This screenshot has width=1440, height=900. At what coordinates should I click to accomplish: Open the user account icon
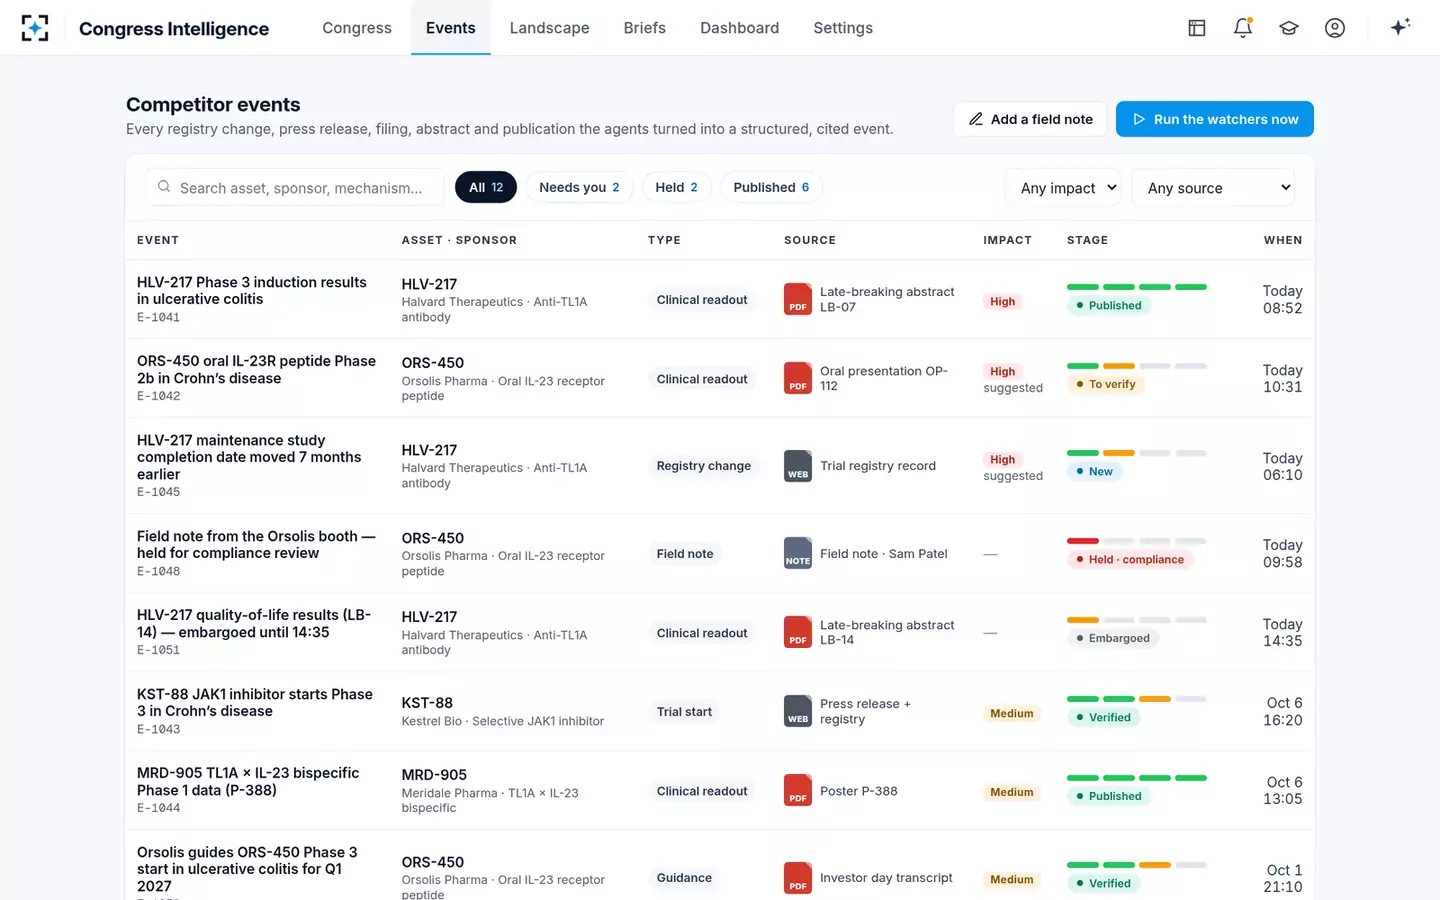point(1335,28)
